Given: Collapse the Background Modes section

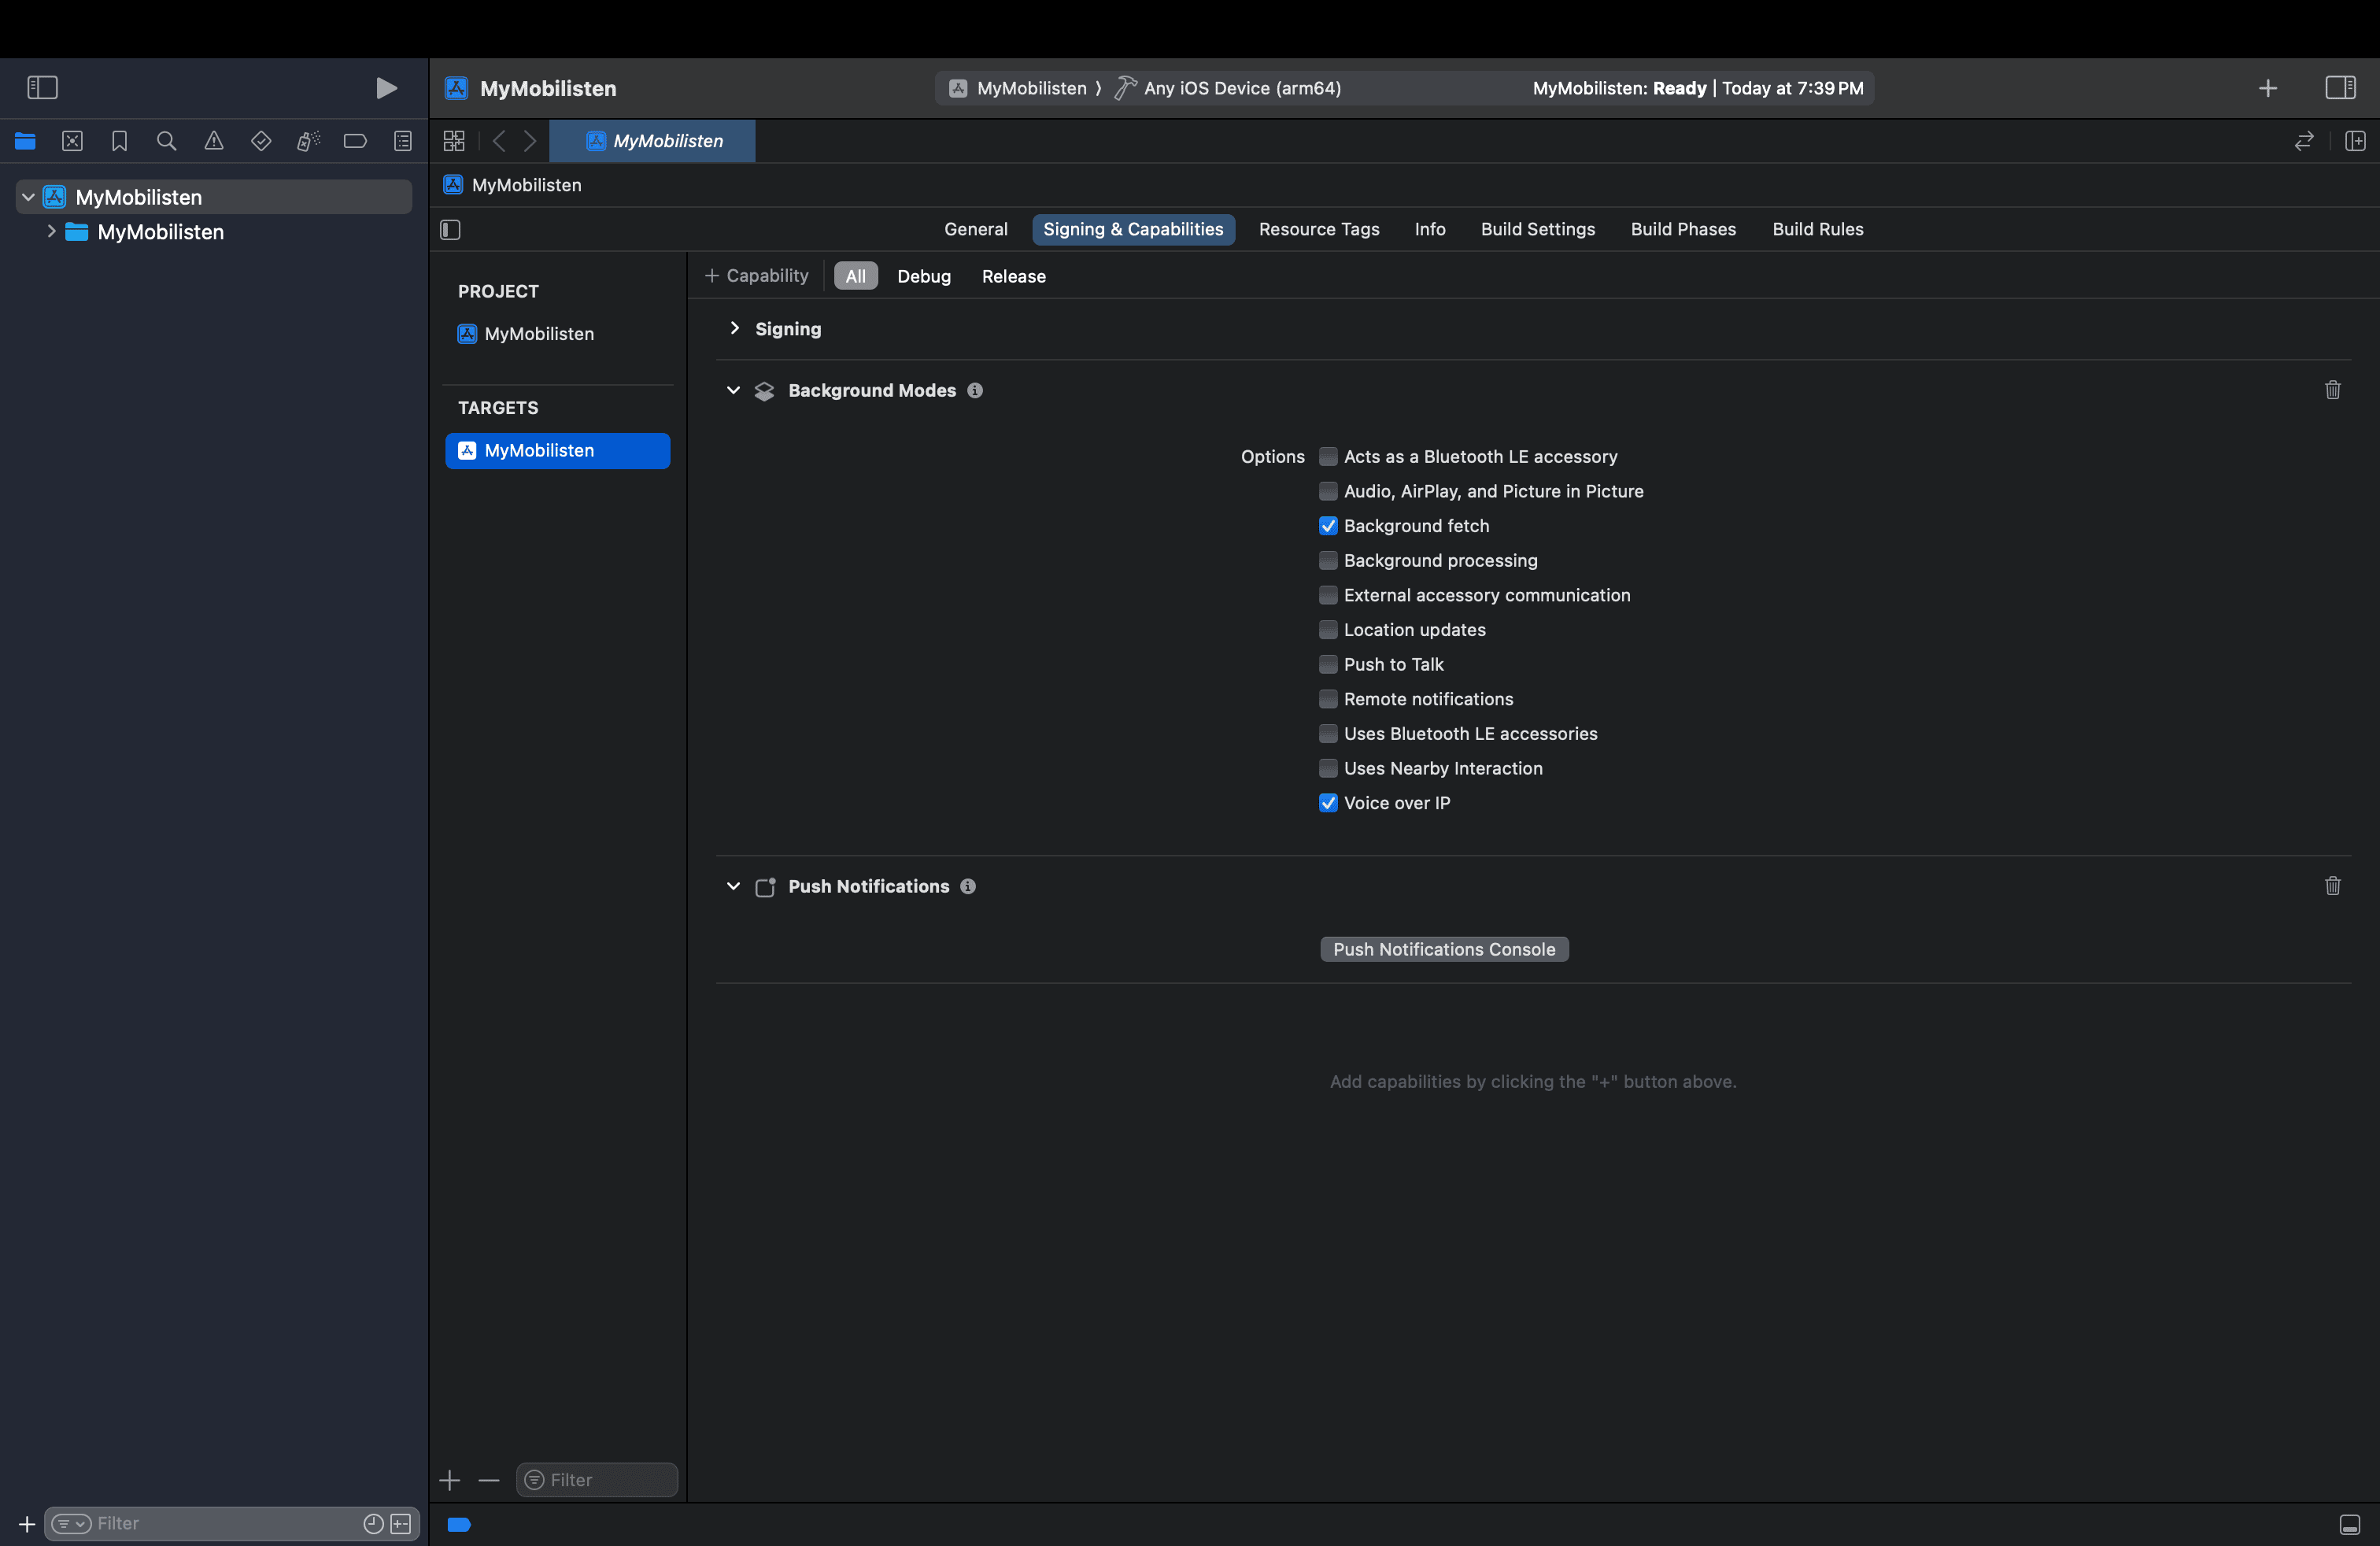Looking at the screenshot, I should tap(733, 390).
